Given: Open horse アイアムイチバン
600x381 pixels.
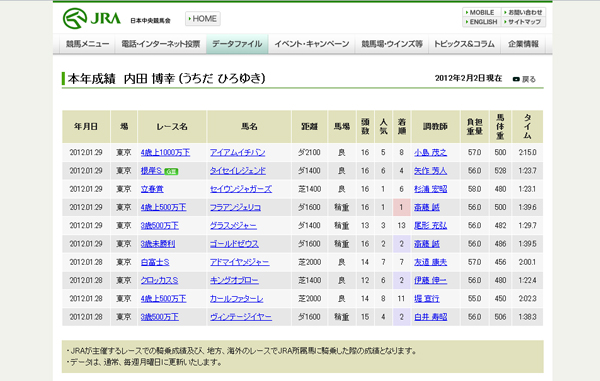Looking at the screenshot, I should [x=237, y=153].
